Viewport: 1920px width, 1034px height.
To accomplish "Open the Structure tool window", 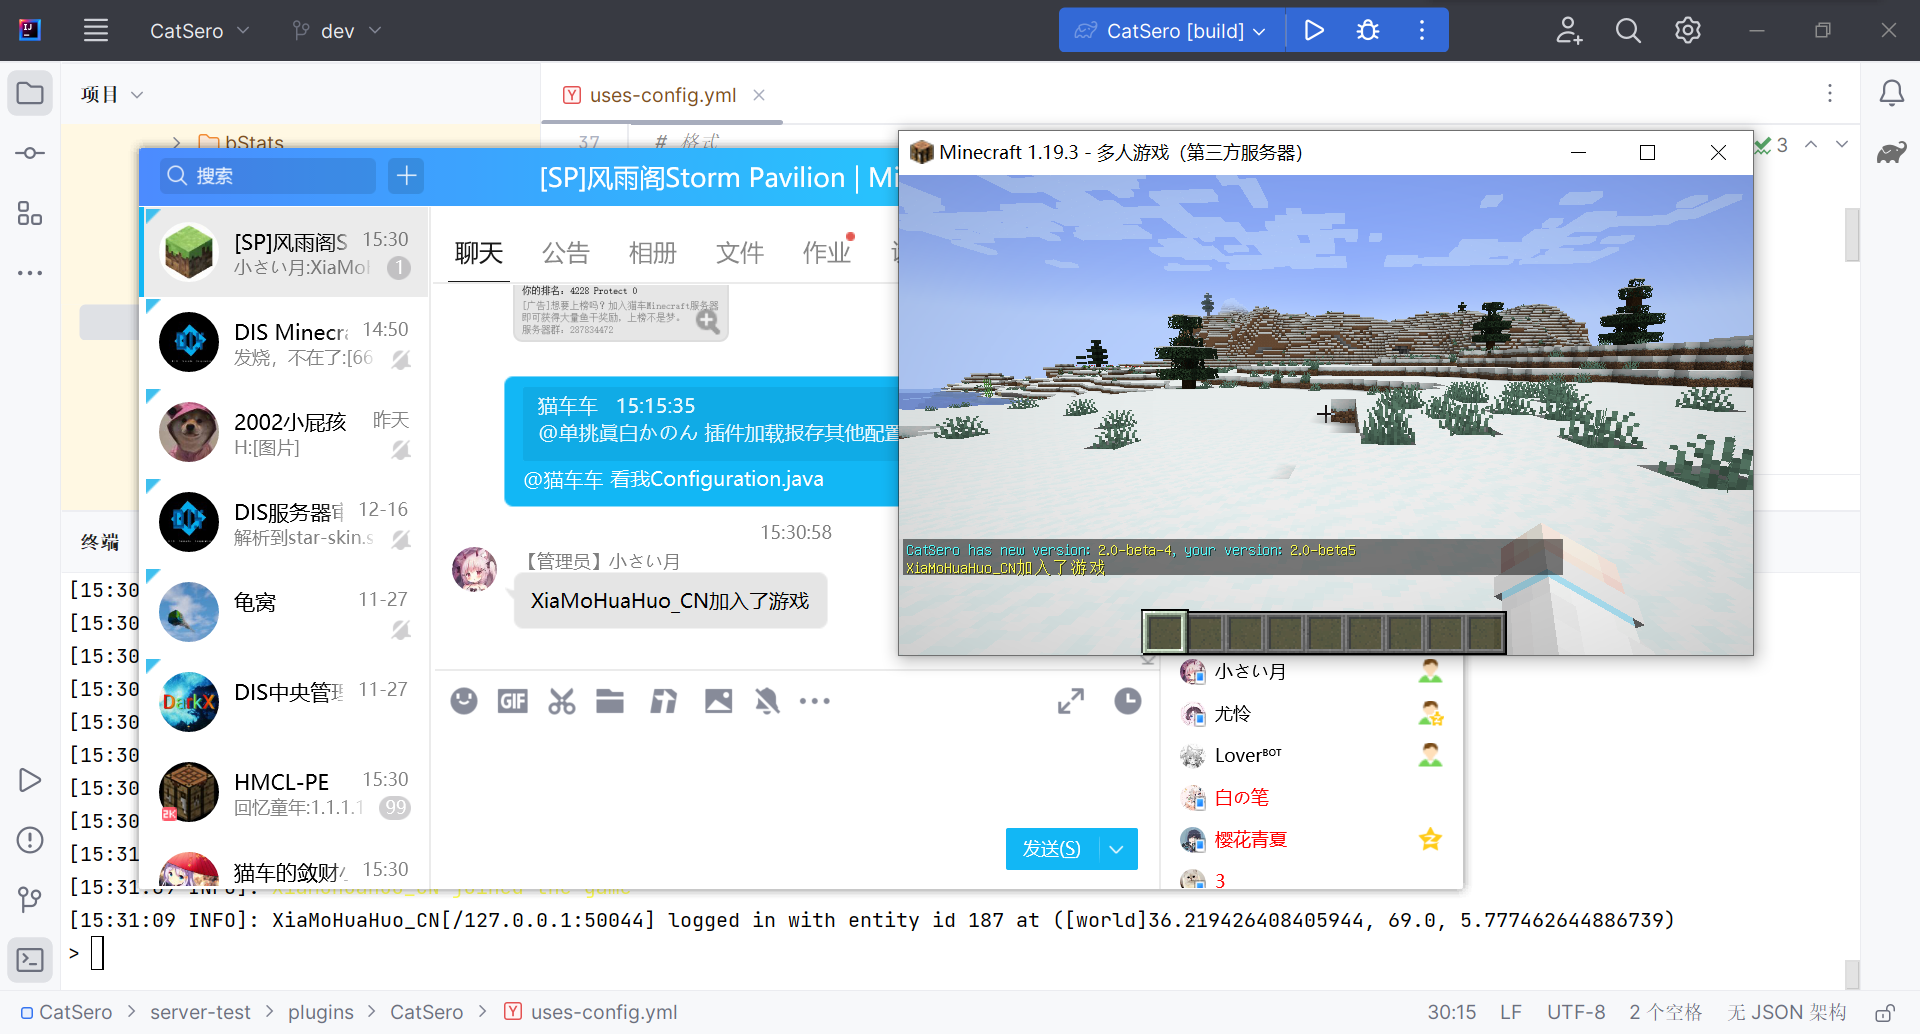I will (30, 213).
